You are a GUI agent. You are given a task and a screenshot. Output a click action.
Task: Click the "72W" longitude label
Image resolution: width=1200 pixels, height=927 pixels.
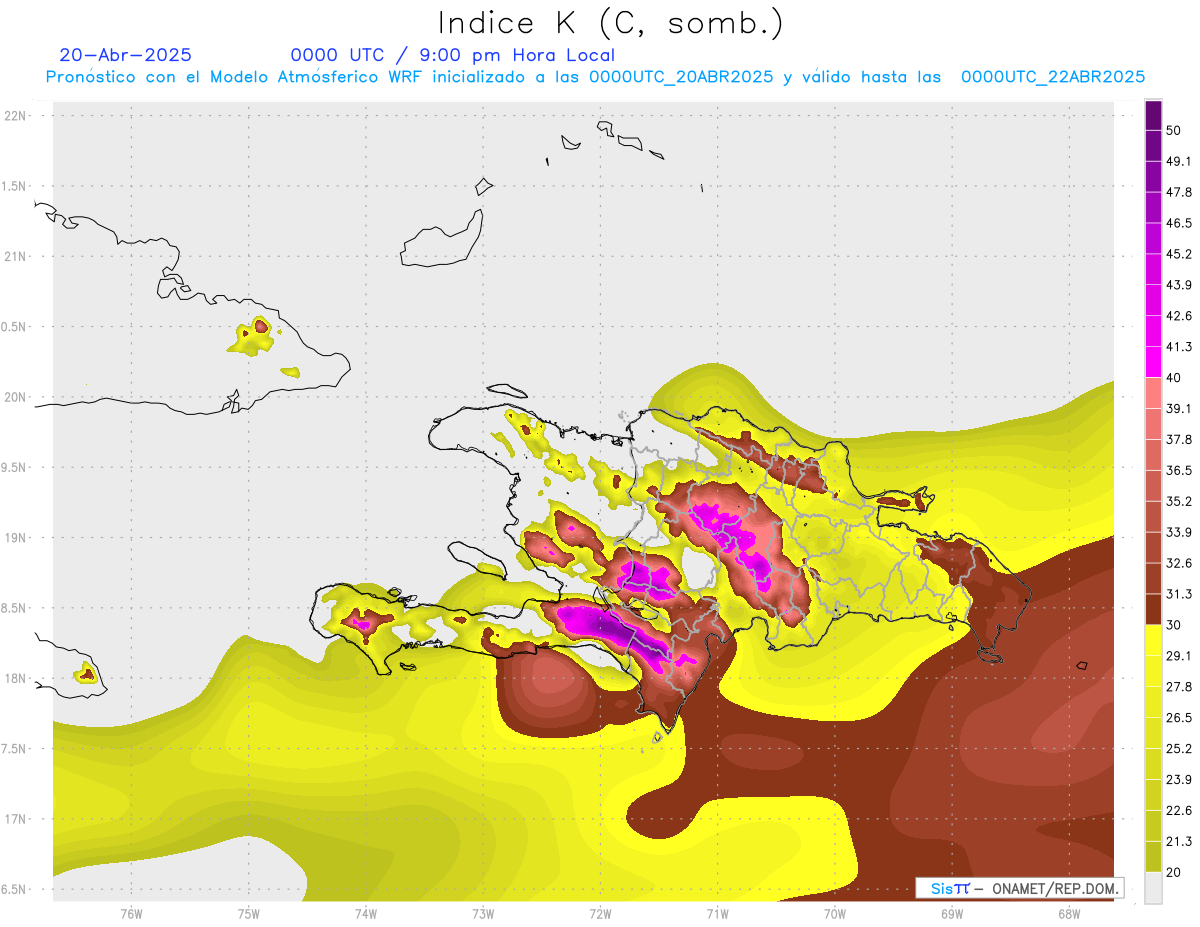tap(600, 914)
